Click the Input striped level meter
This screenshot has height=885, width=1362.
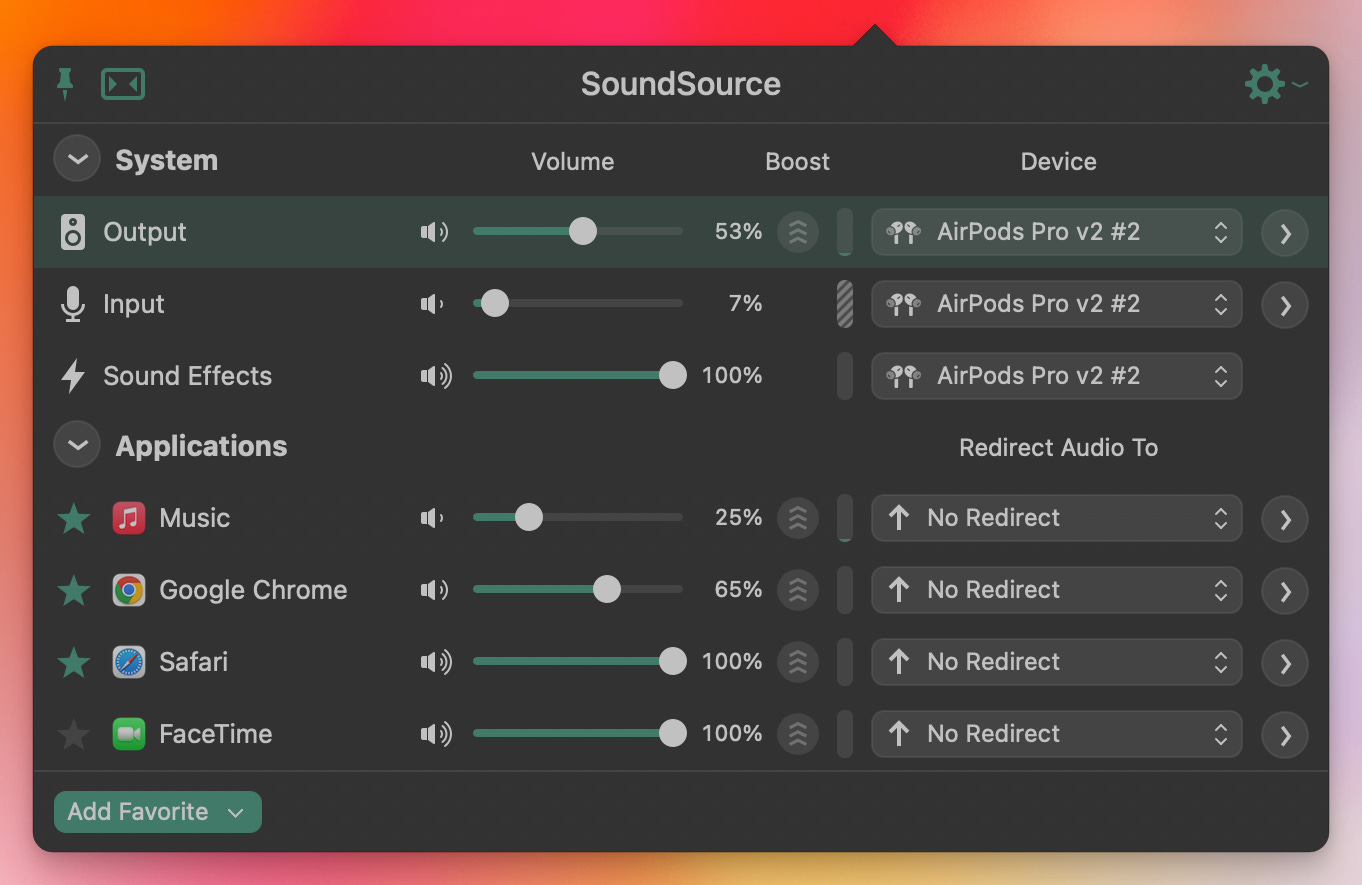point(845,304)
